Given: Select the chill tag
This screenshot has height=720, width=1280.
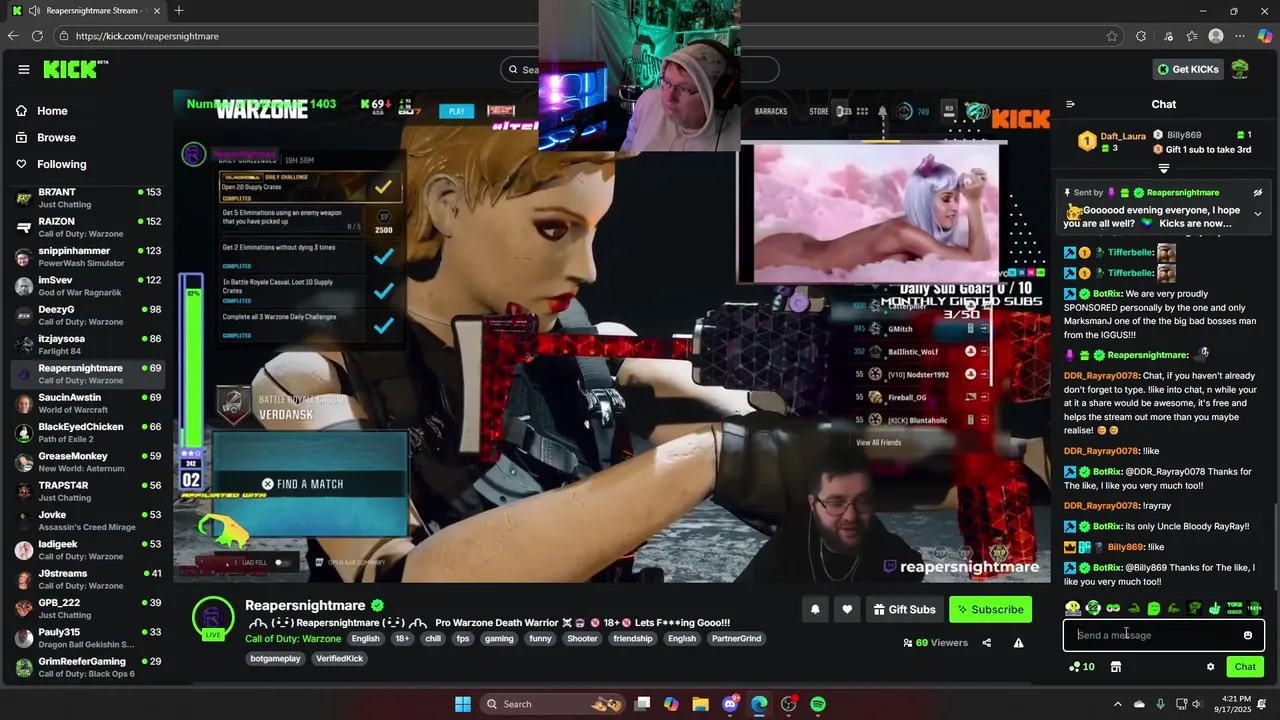Looking at the screenshot, I should tap(432, 638).
